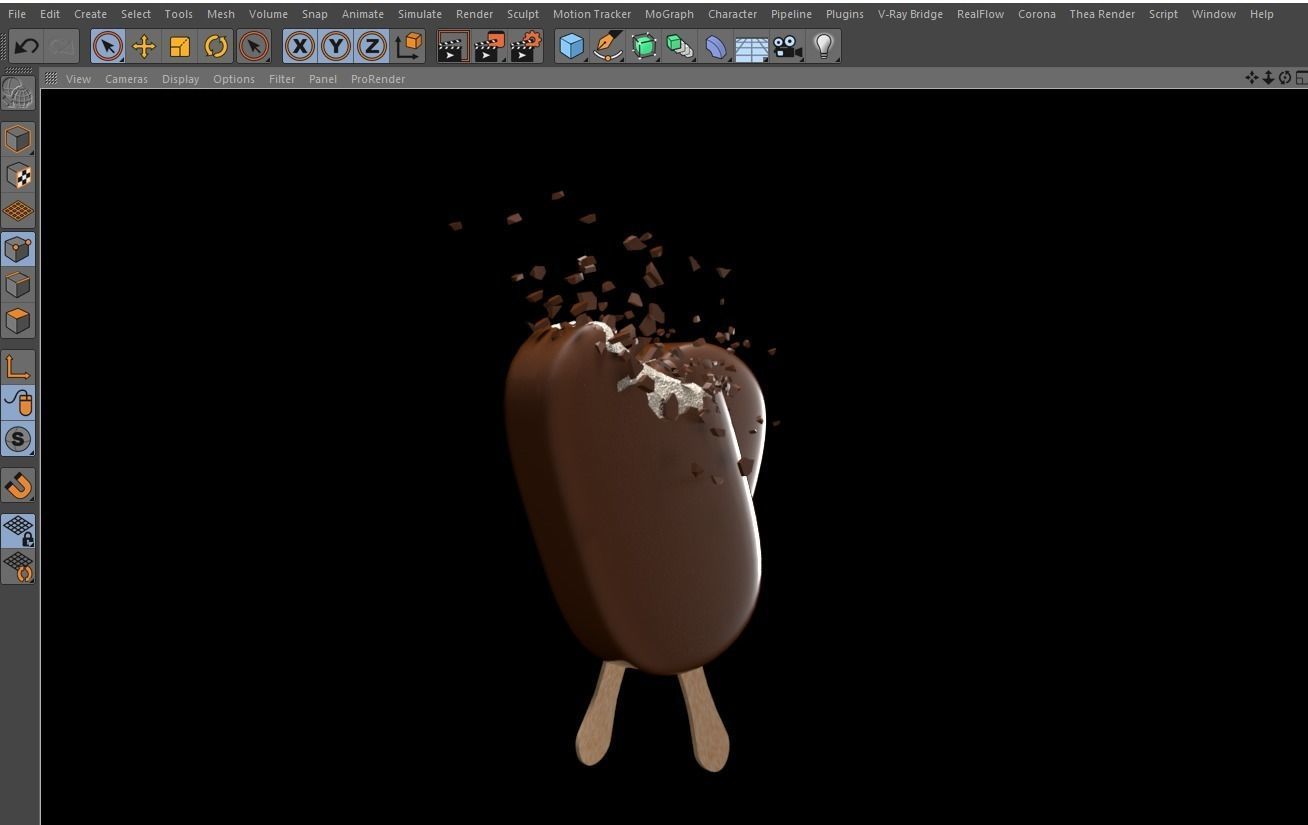Open the Select menu

pyautogui.click(x=136, y=14)
